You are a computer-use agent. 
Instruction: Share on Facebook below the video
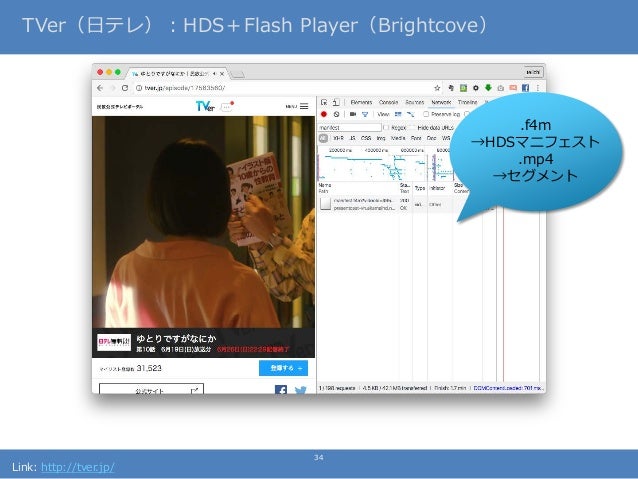click(281, 390)
